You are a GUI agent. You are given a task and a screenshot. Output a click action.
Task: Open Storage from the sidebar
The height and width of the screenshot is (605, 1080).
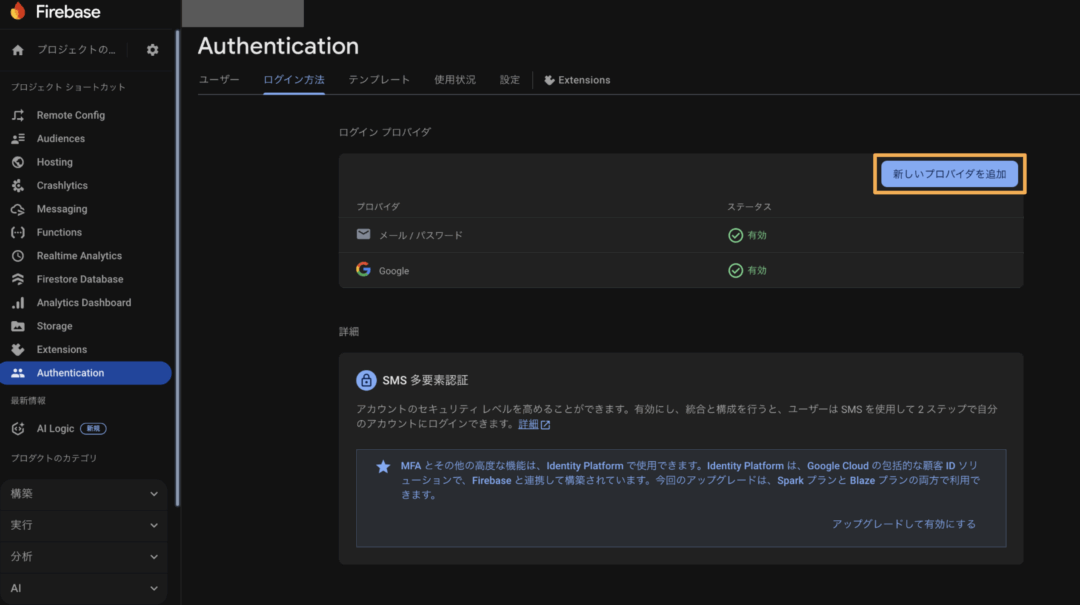coord(54,326)
